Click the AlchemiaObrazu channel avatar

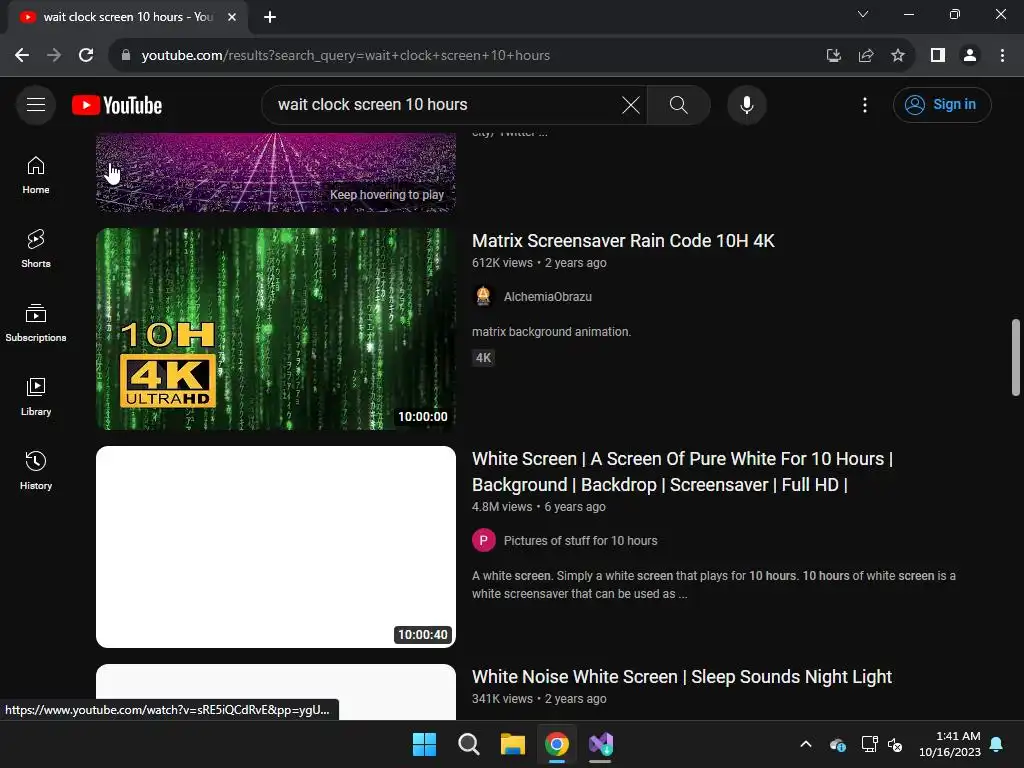tap(483, 296)
